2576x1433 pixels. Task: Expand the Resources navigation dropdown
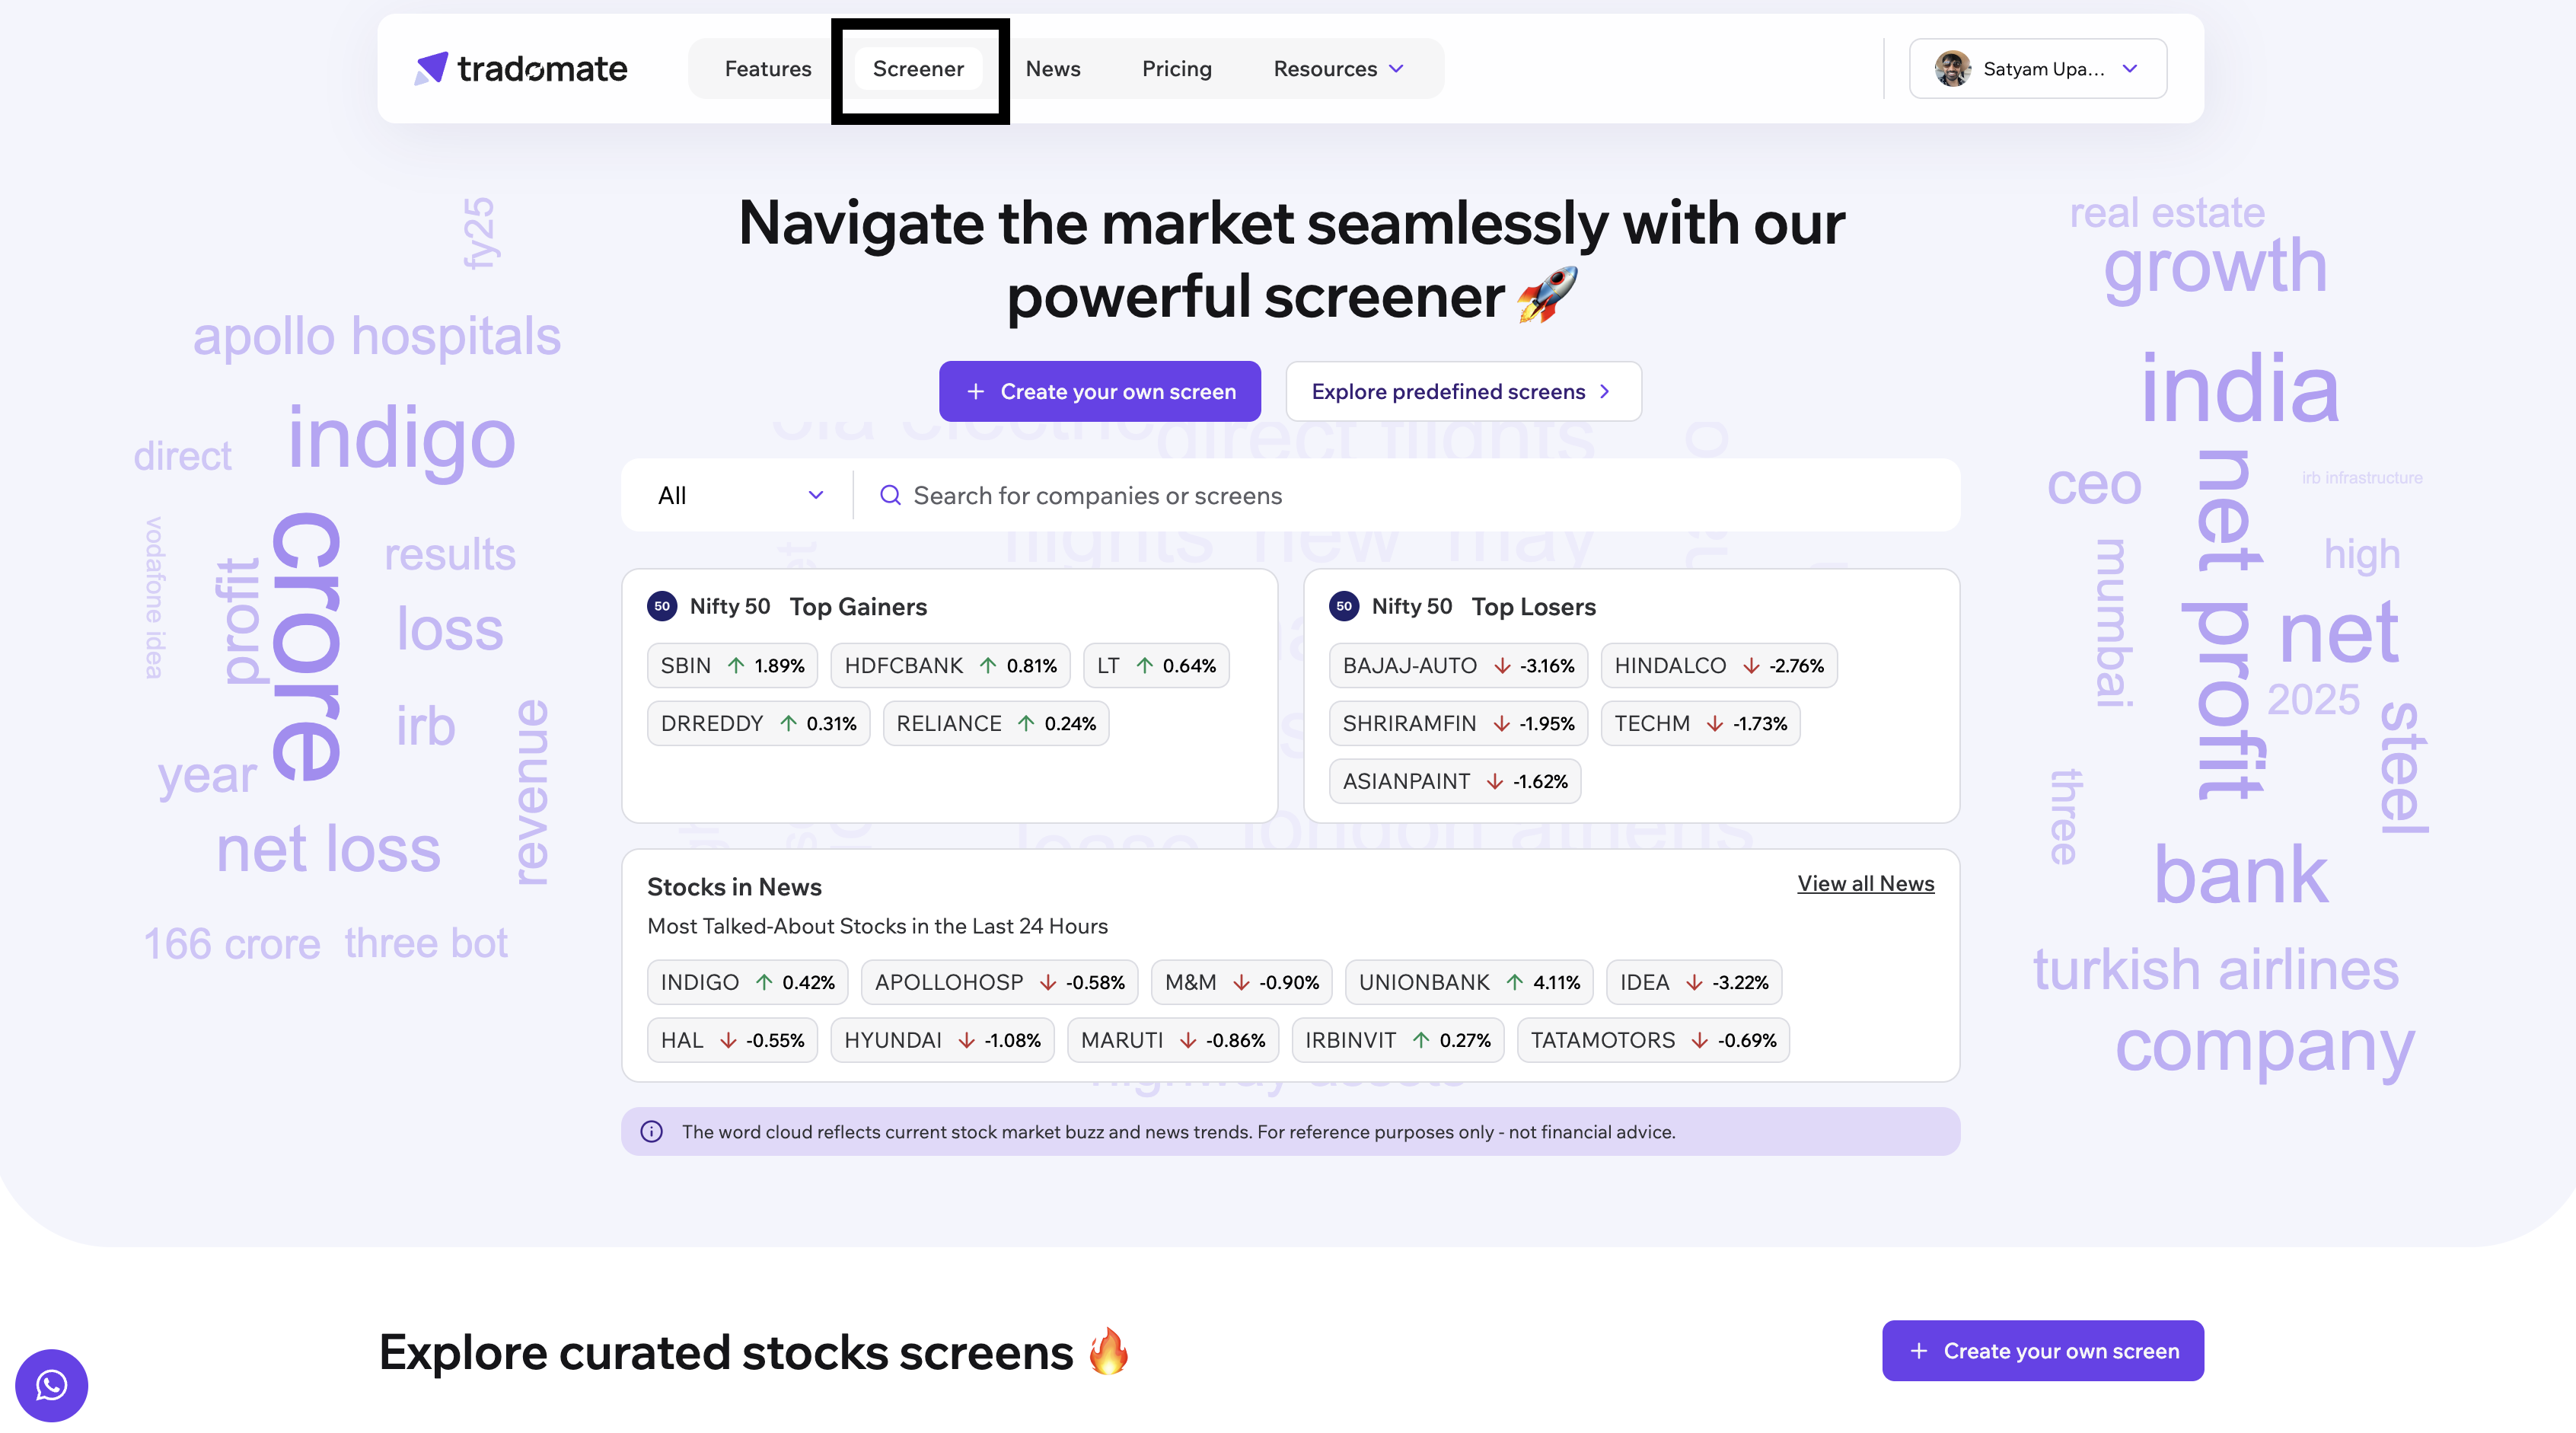tap(1337, 68)
